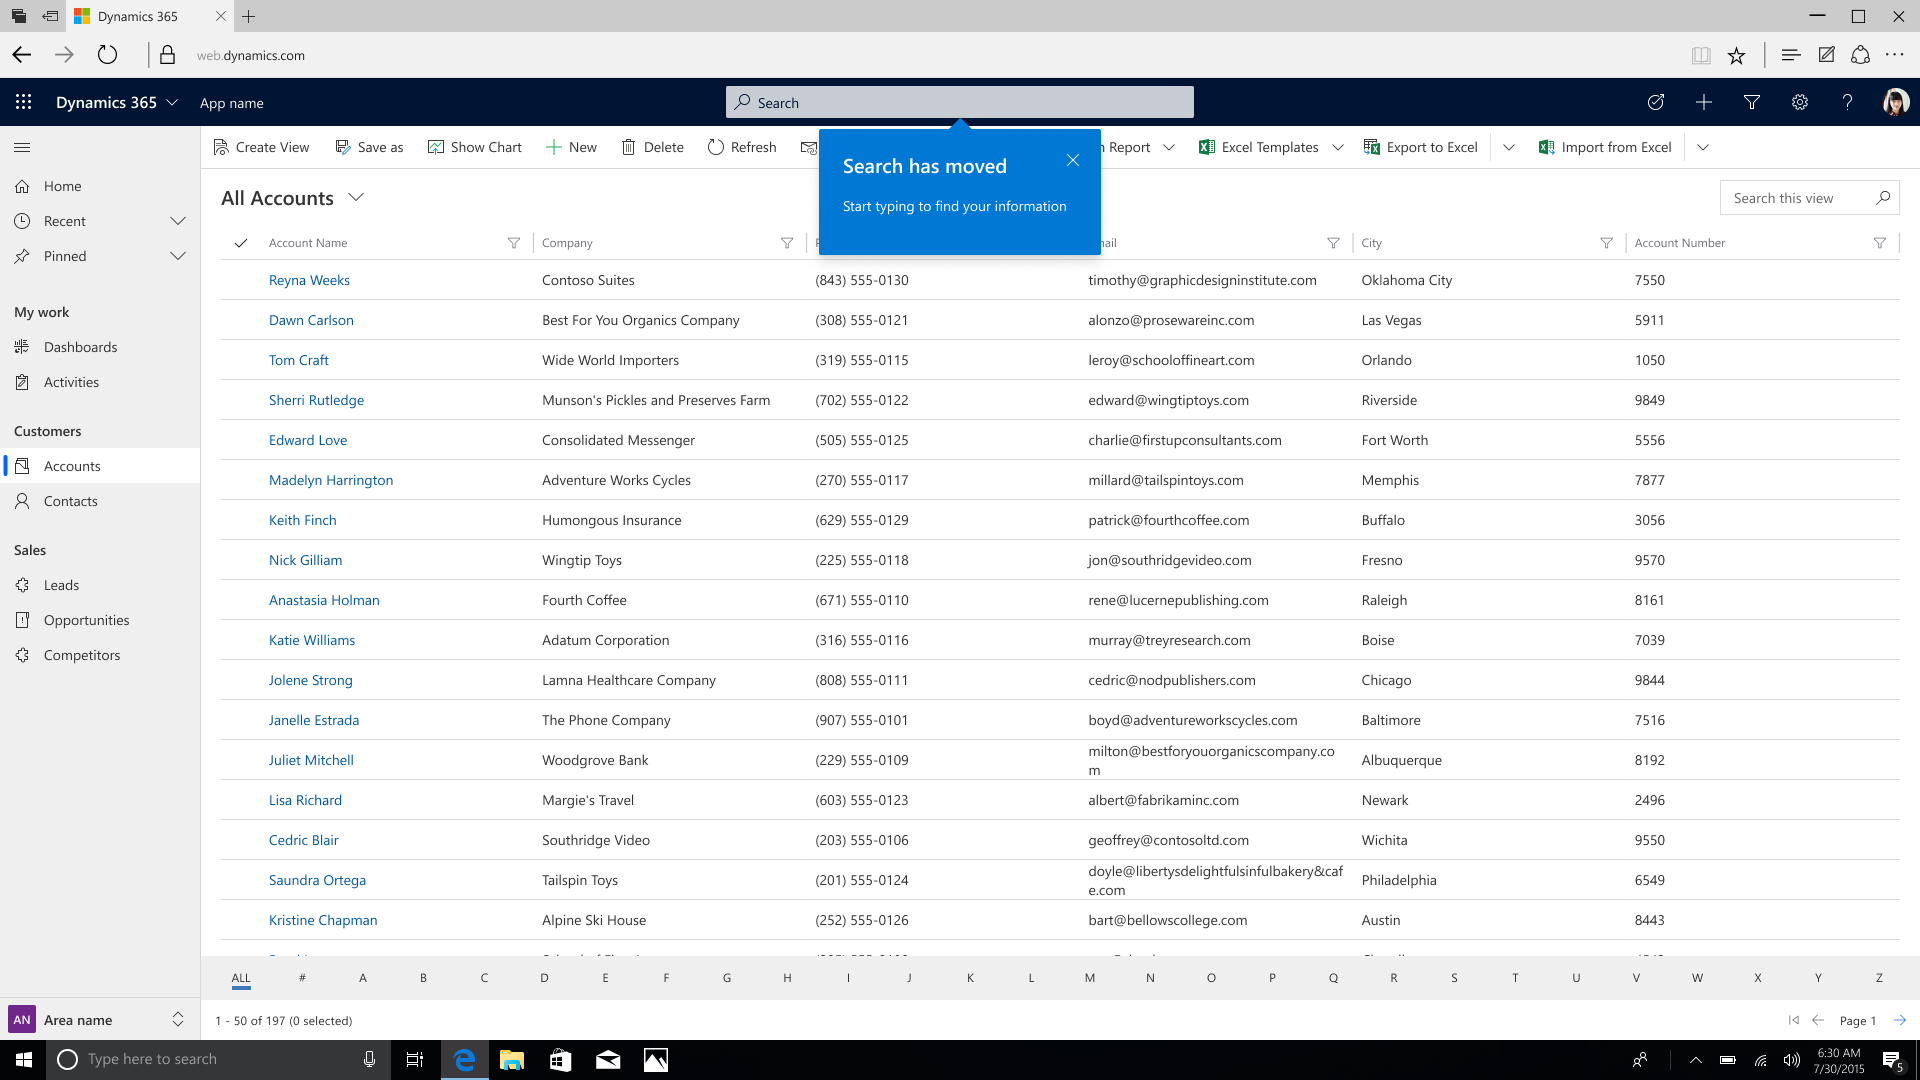
Task: Expand the Excel Templates dropdown arrow
Action: pos(1340,146)
